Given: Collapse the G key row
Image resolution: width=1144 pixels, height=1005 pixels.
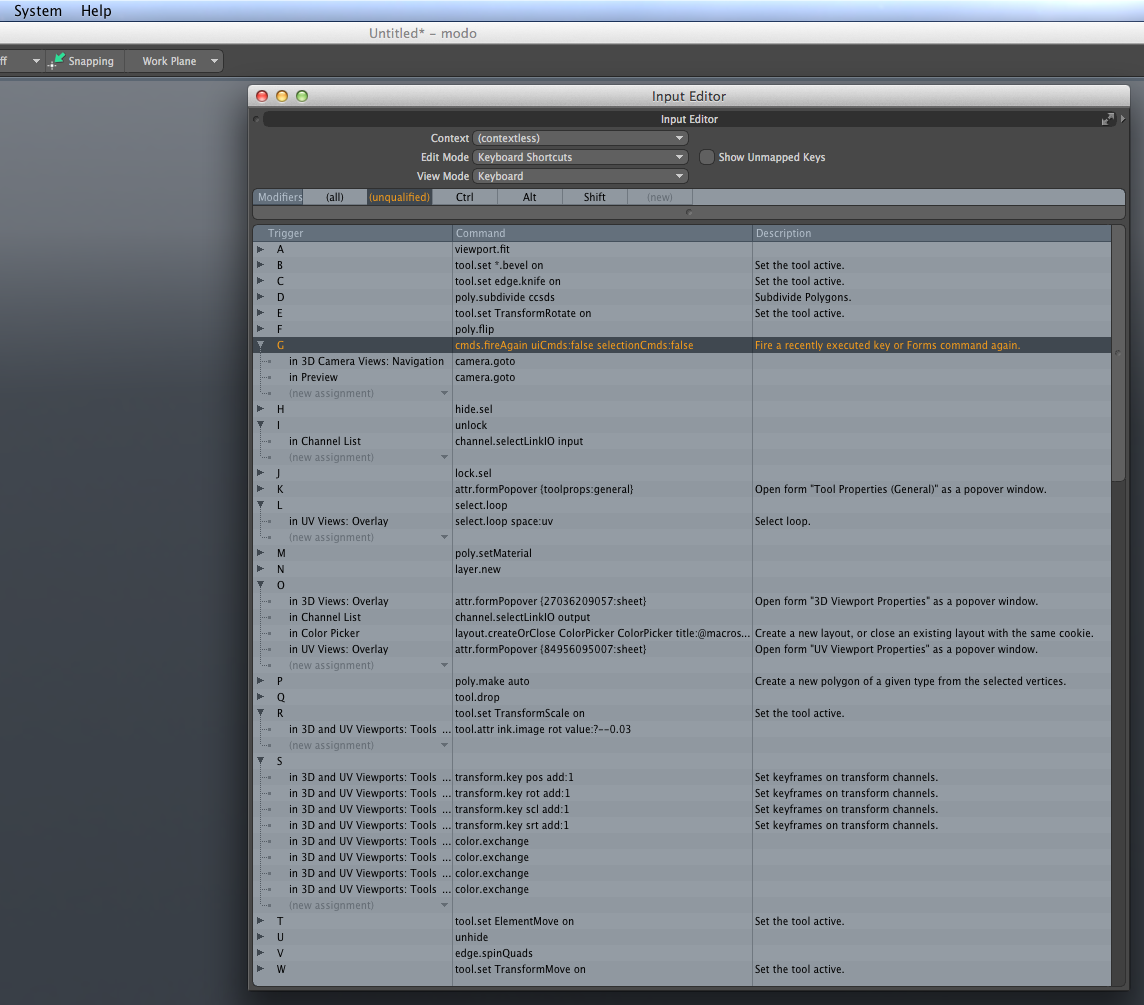Looking at the screenshot, I should coord(260,345).
